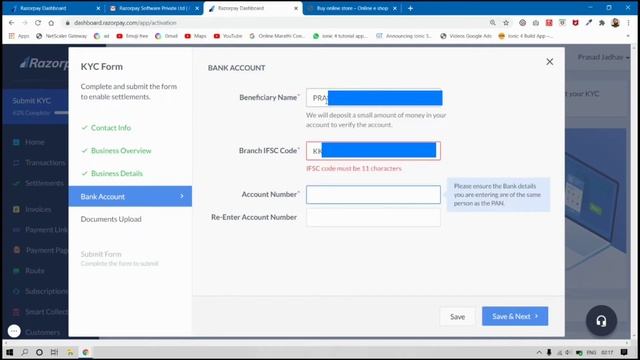Switch to the Buy online store tab
This screenshot has width=640, height=360.
click(x=352, y=8)
